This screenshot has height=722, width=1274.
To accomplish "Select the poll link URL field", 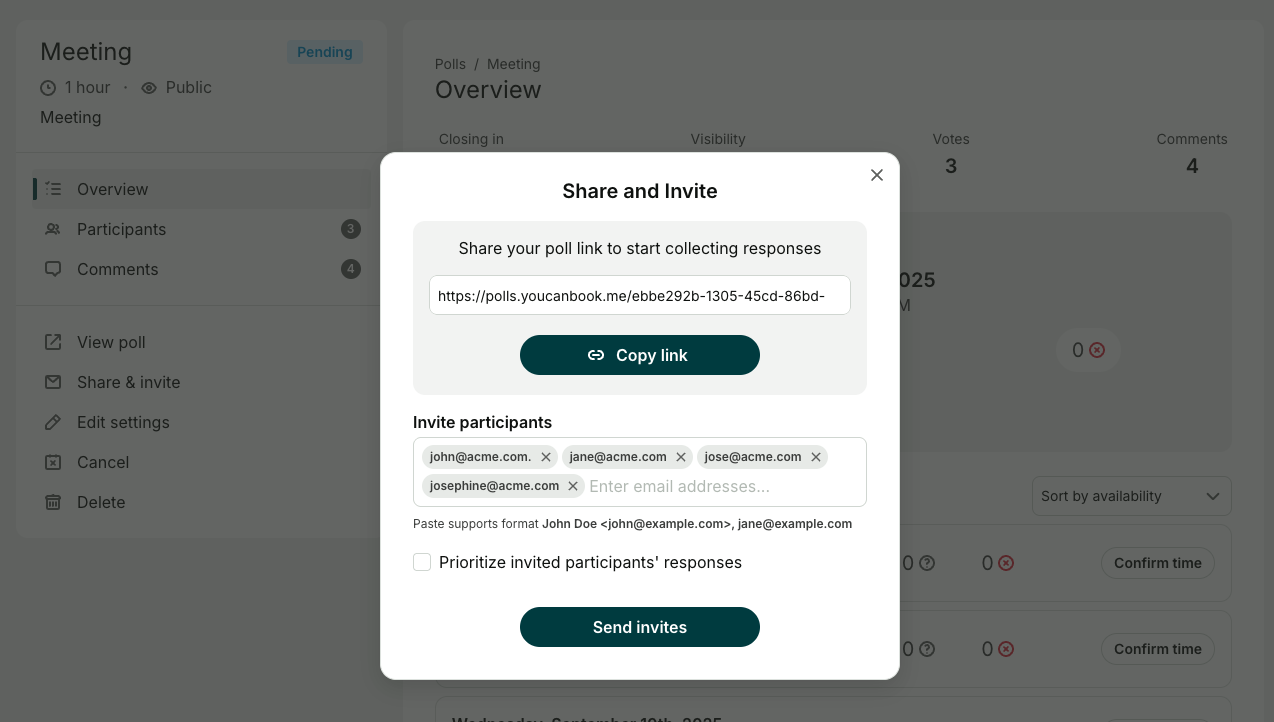I will pos(640,296).
